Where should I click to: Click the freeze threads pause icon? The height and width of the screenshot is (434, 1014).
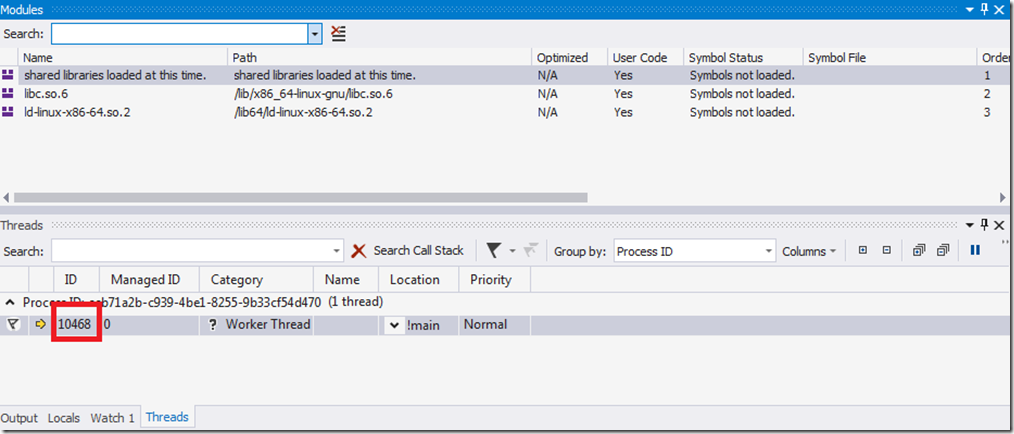(x=975, y=251)
